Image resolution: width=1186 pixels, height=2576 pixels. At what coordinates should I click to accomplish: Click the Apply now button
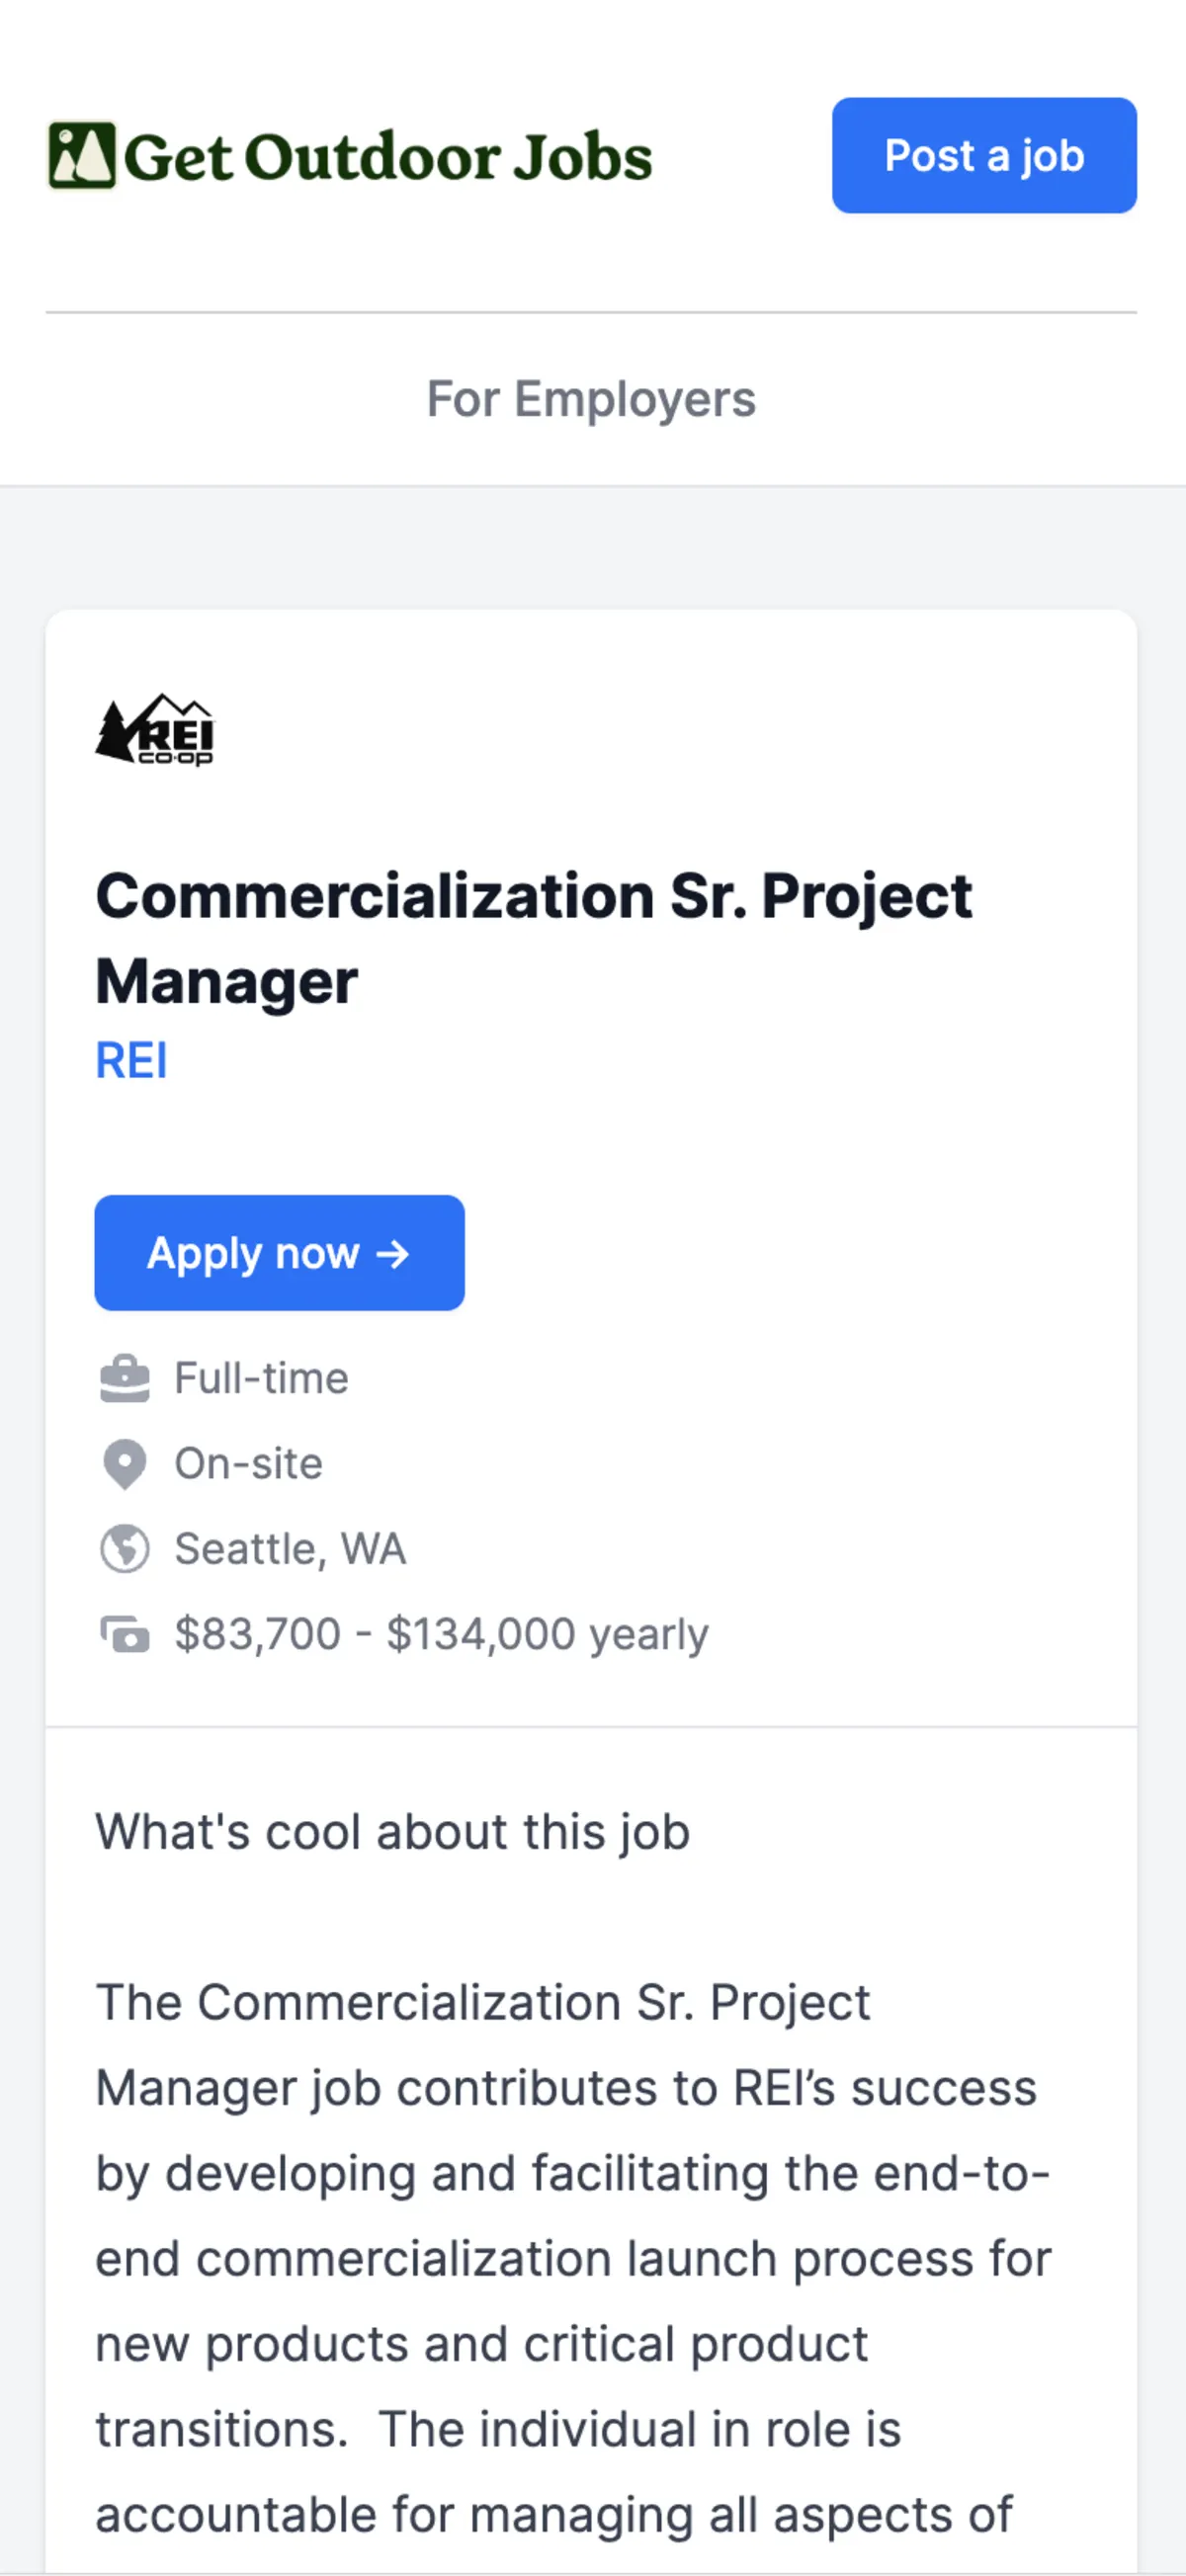[x=279, y=1252]
